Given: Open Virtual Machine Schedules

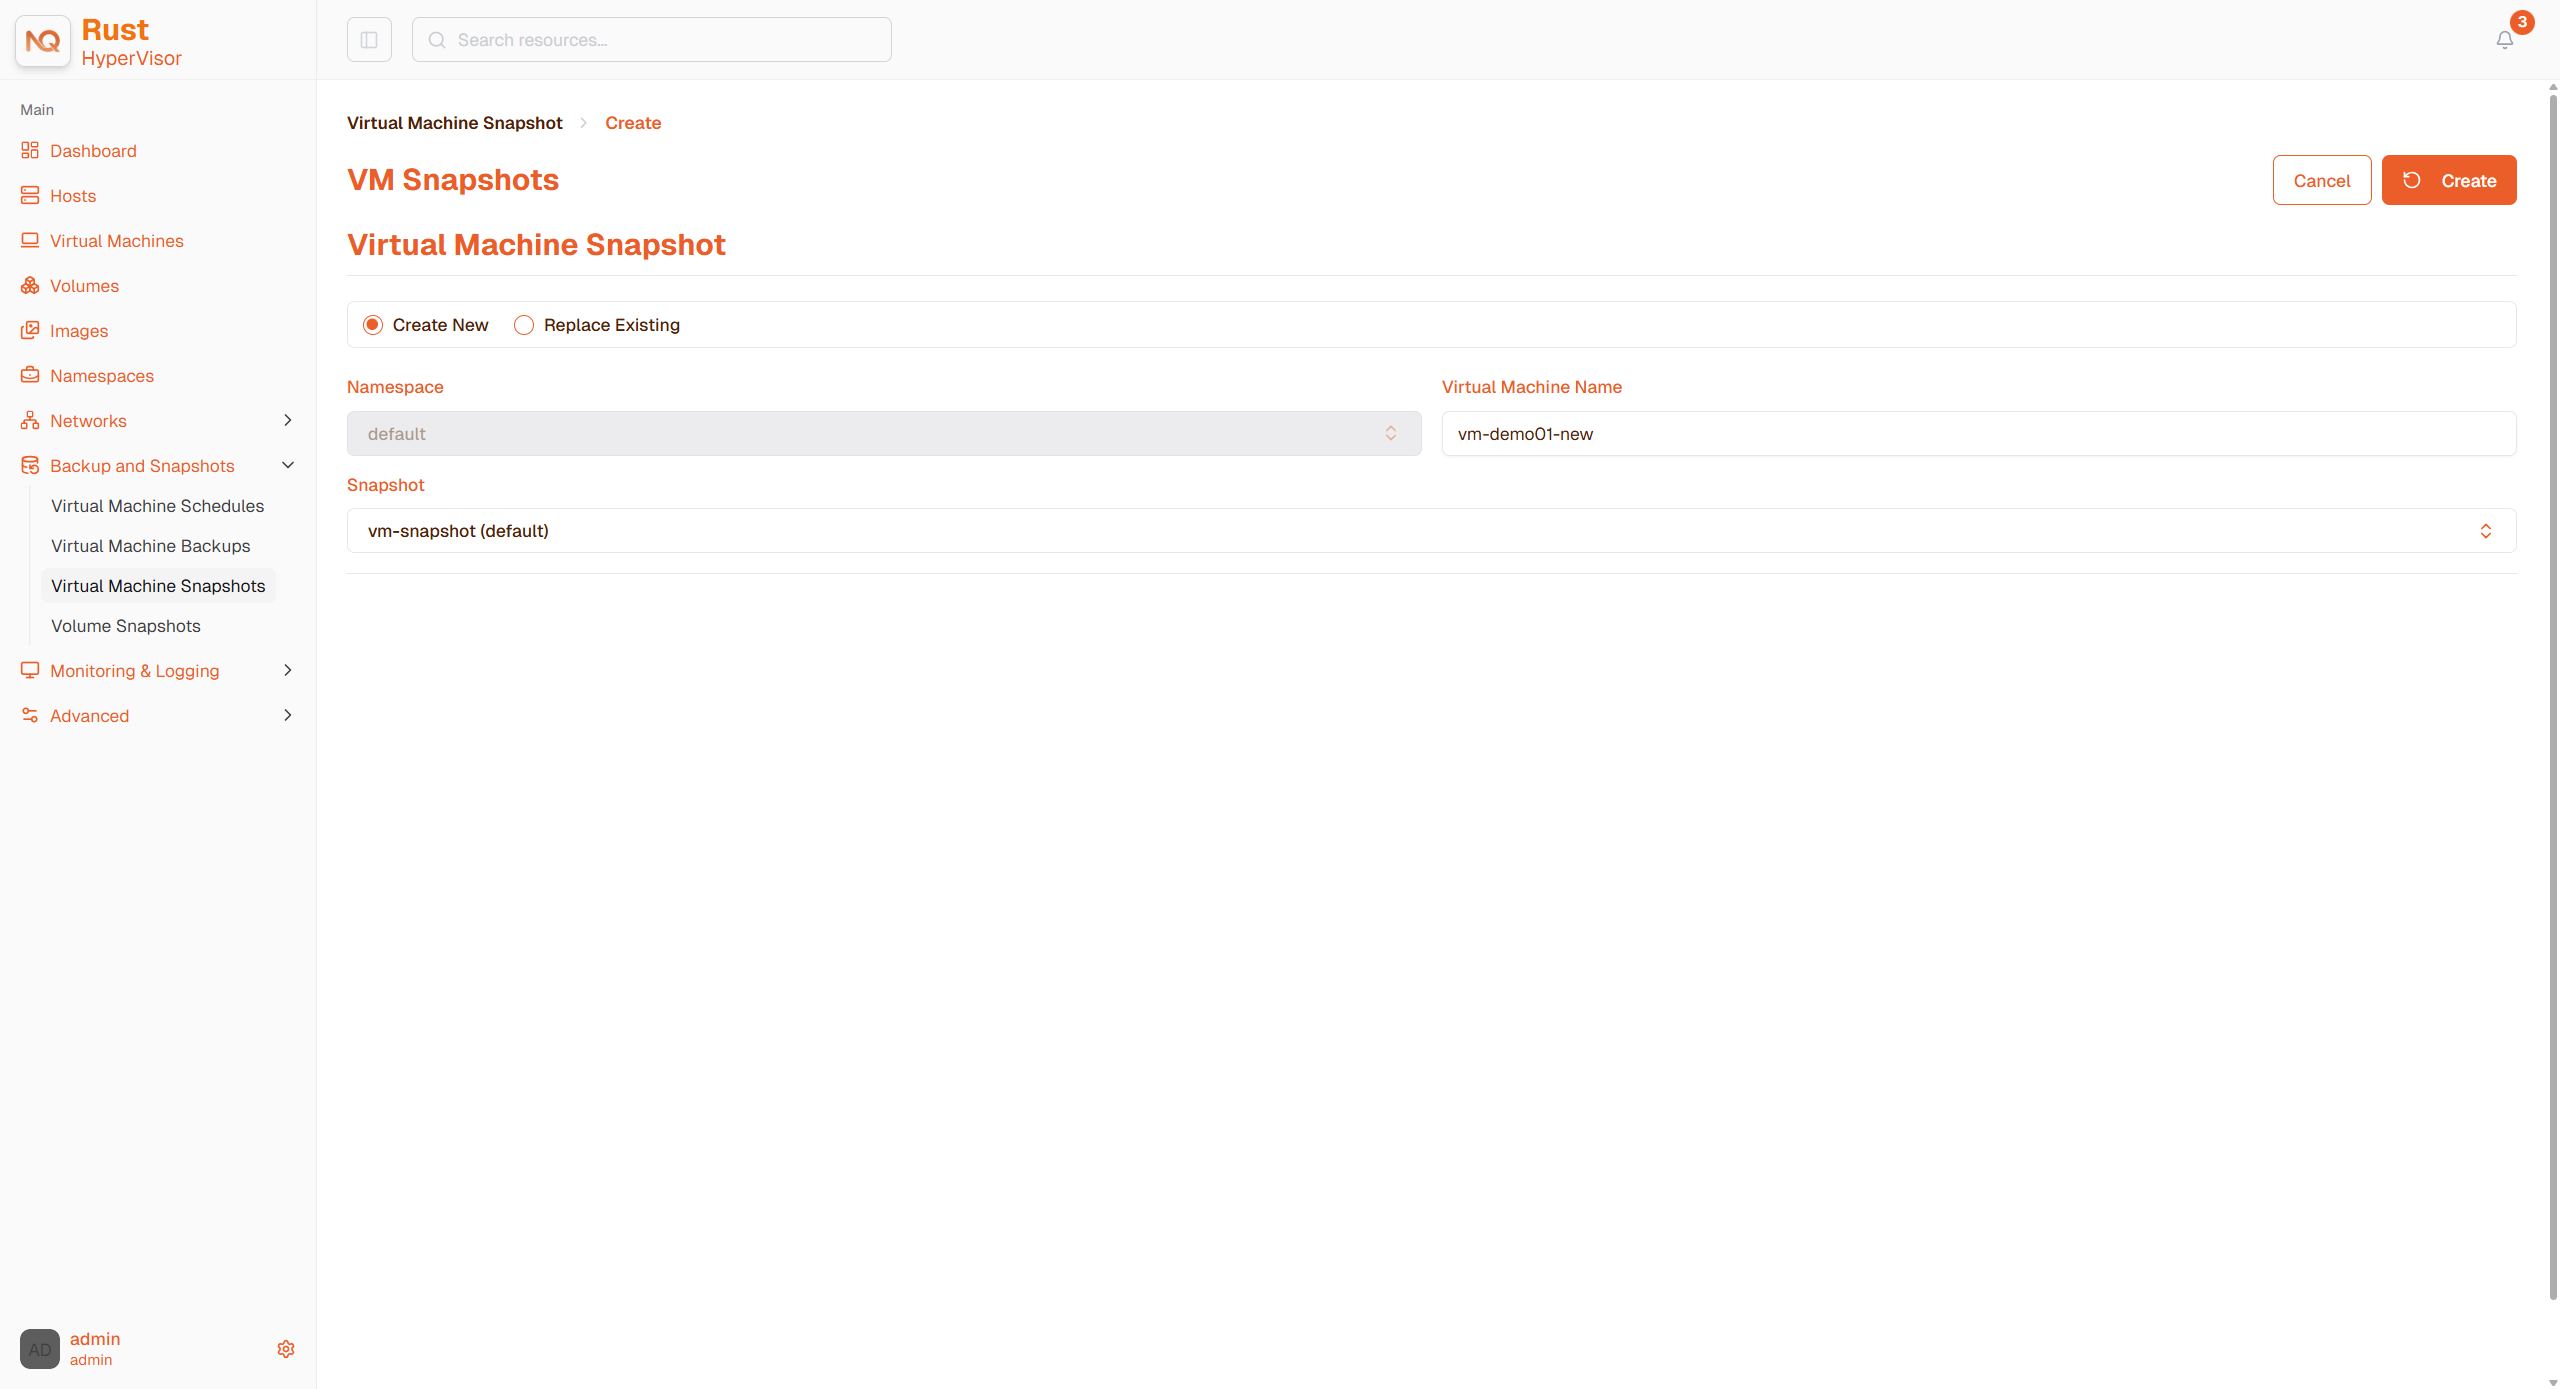Looking at the screenshot, I should tap(158, 506).
